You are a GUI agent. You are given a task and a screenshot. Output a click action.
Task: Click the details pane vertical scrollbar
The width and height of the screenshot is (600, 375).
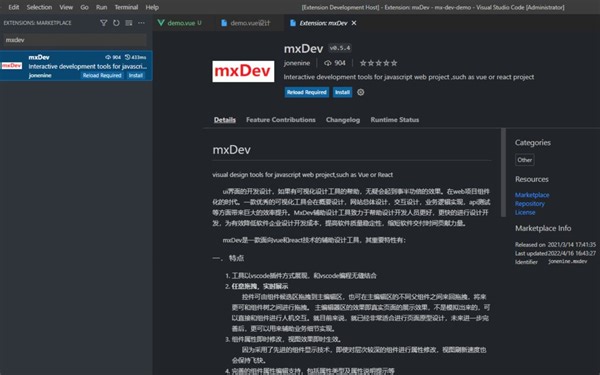pyautogui.click(x=503, y=173)
